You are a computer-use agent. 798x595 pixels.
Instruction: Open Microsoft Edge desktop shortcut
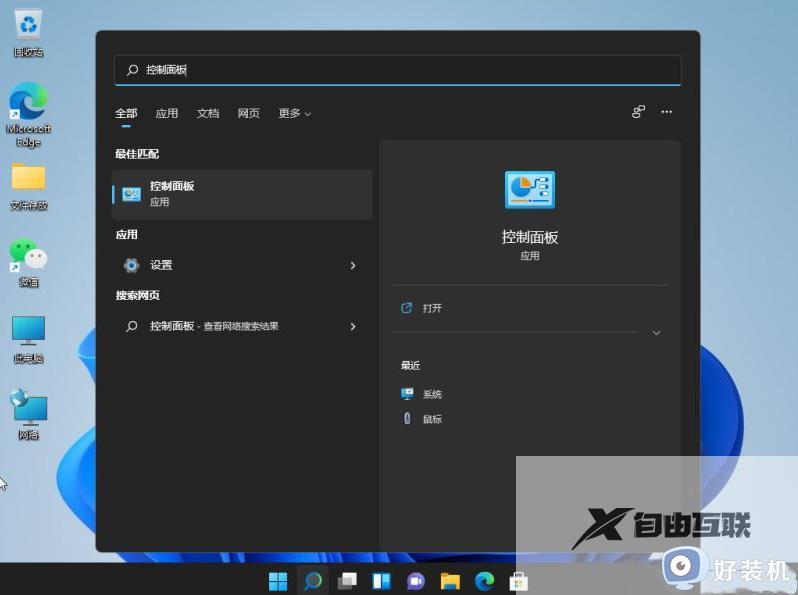[x=28, y=115]
